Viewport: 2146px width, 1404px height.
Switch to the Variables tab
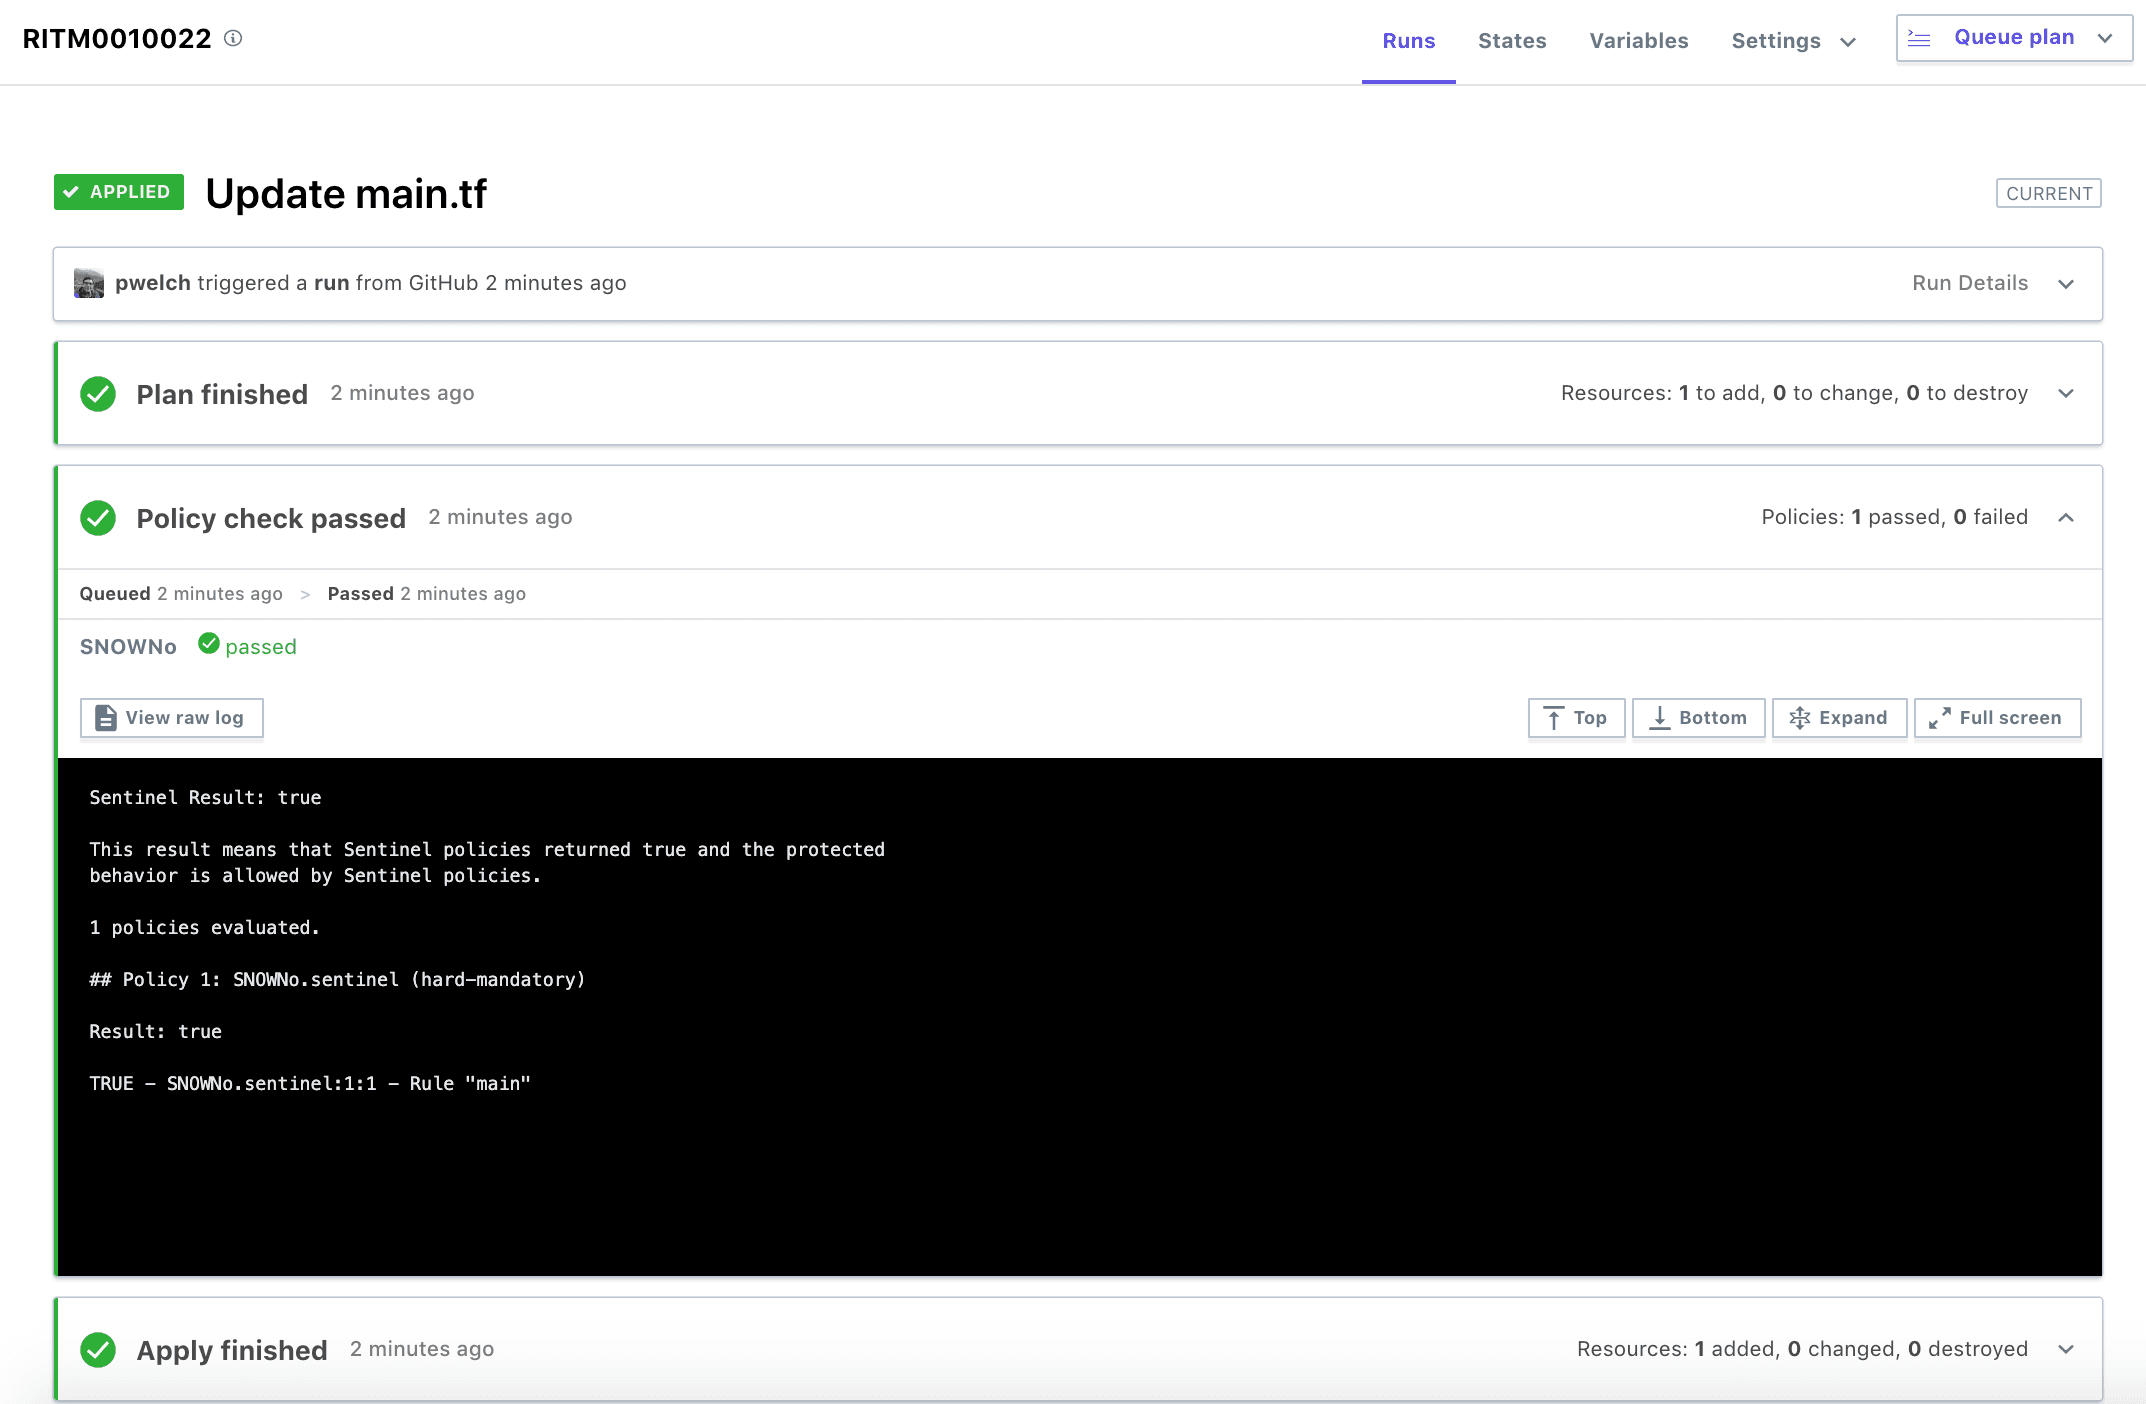pos(1638,41)
